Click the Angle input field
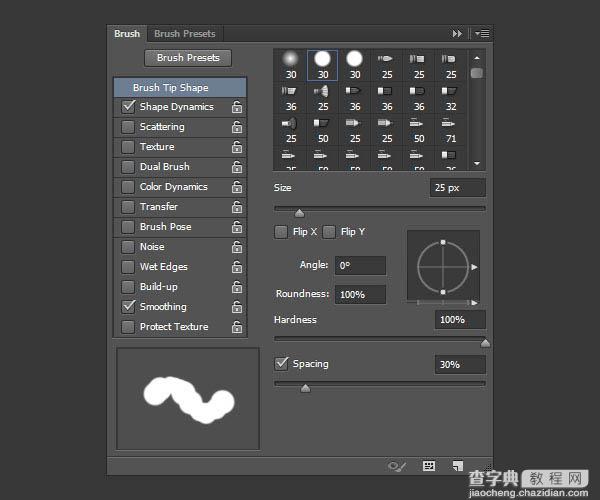 click(360, 265)
